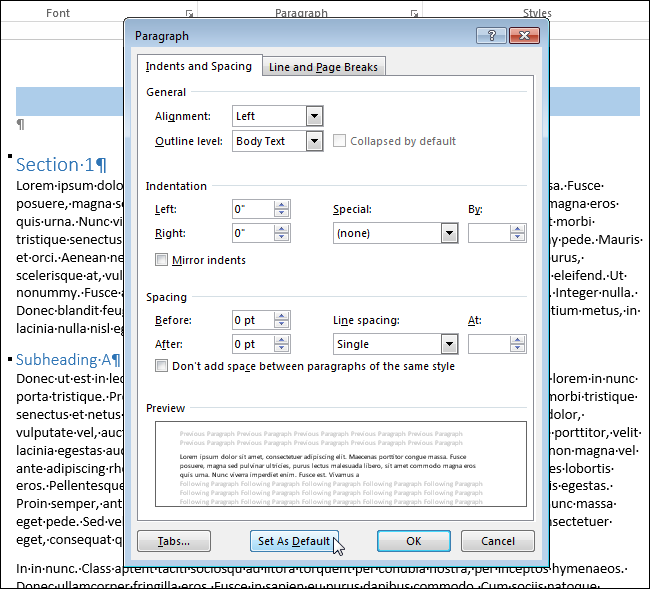Increase Left indentation with up arrow

(x=282, y=205)
